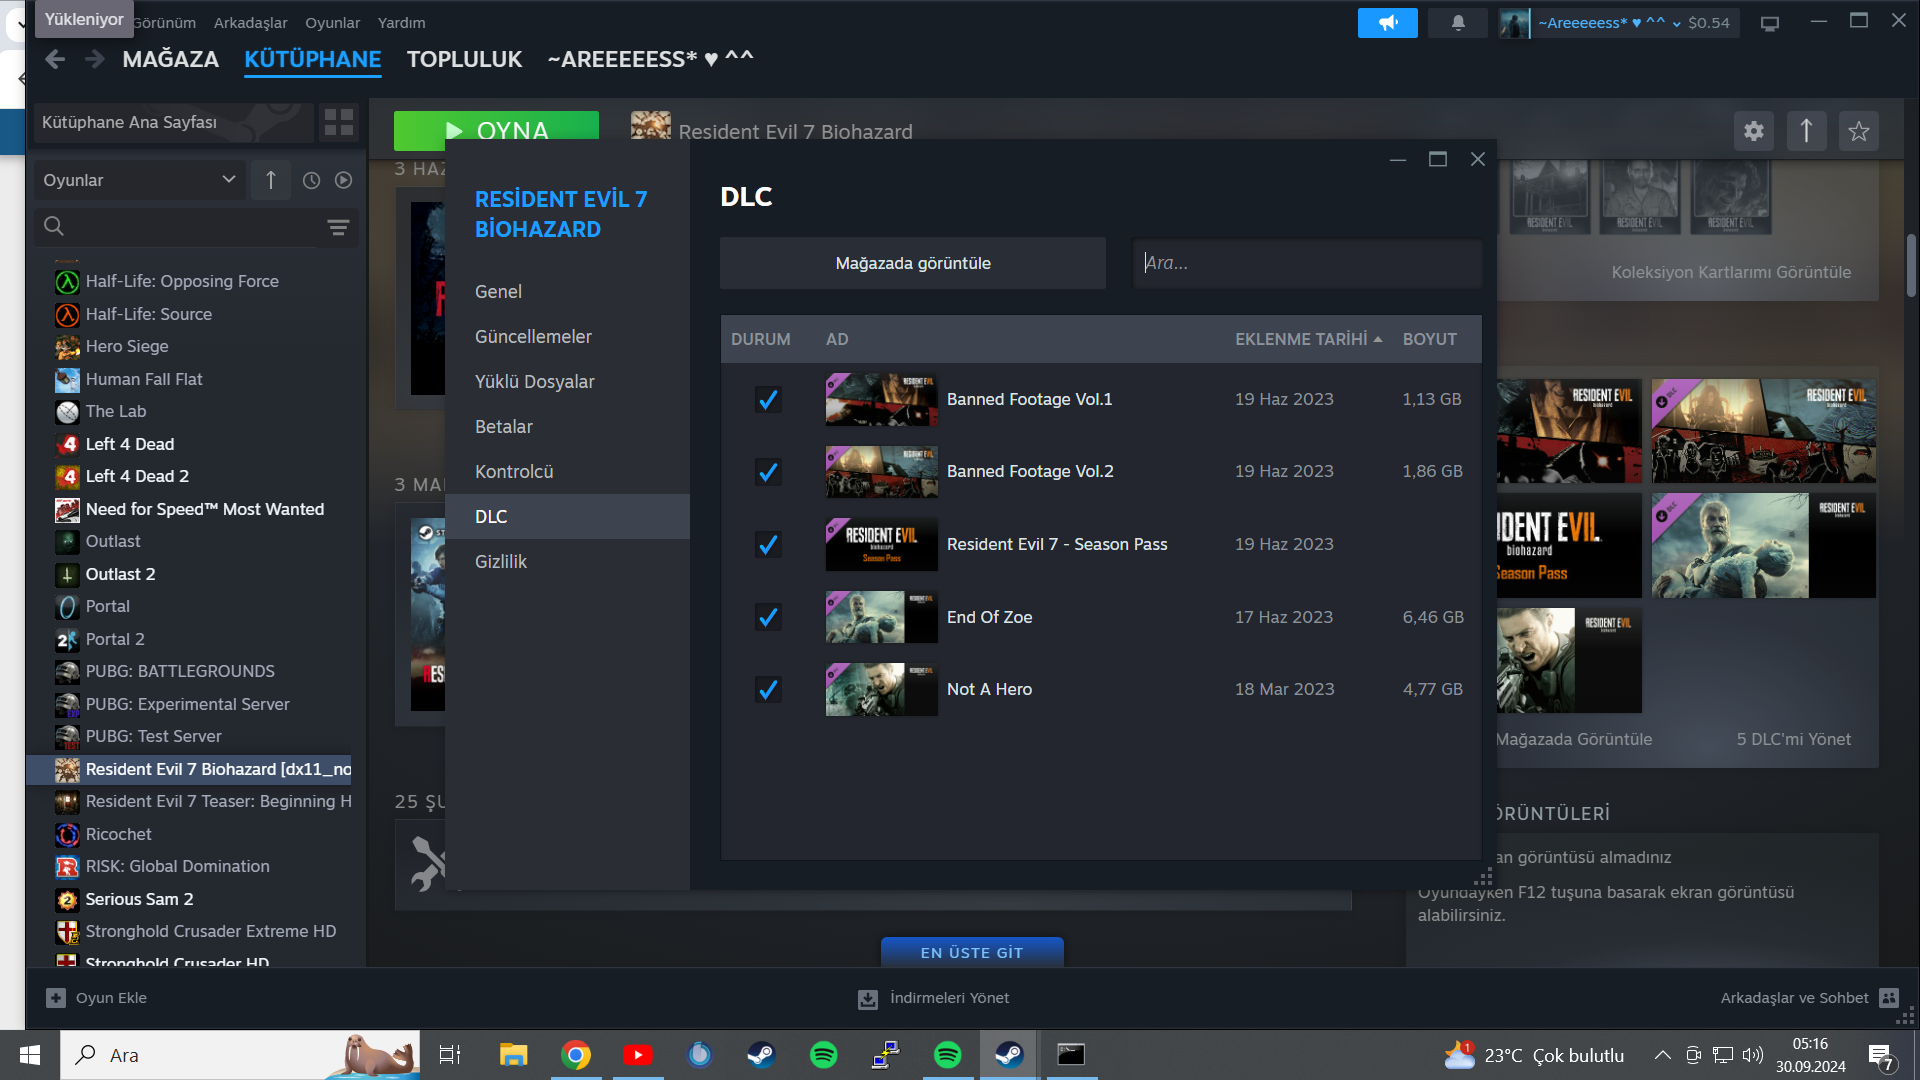The height and width of the screenshot is (1080, 1920).
Task: Disable the Not A Hero DLC
Action: point(768,690)
